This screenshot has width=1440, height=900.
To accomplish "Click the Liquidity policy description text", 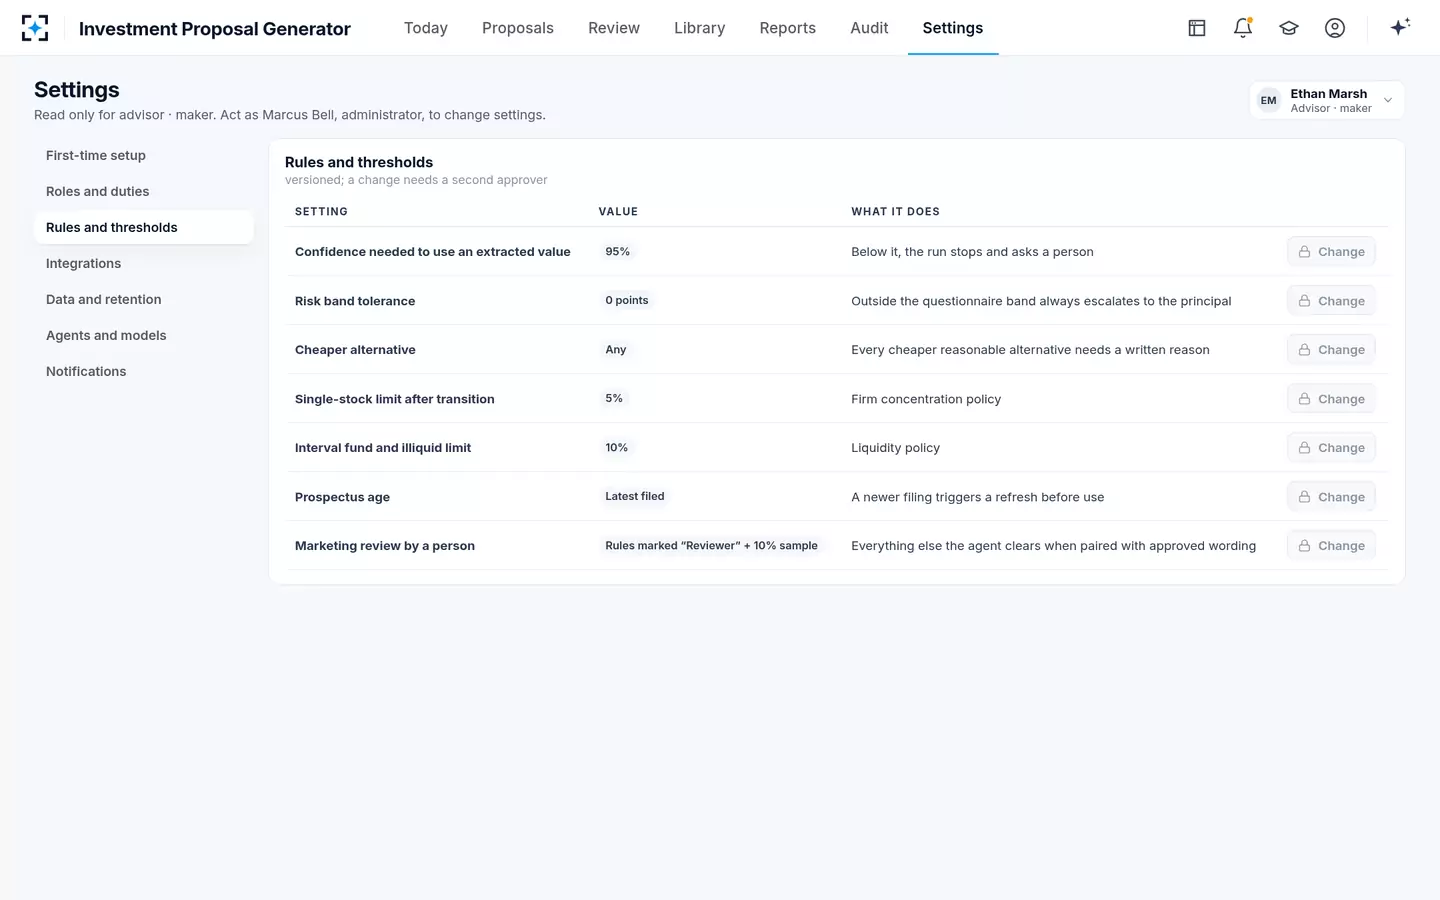I will tap(896, 448).
